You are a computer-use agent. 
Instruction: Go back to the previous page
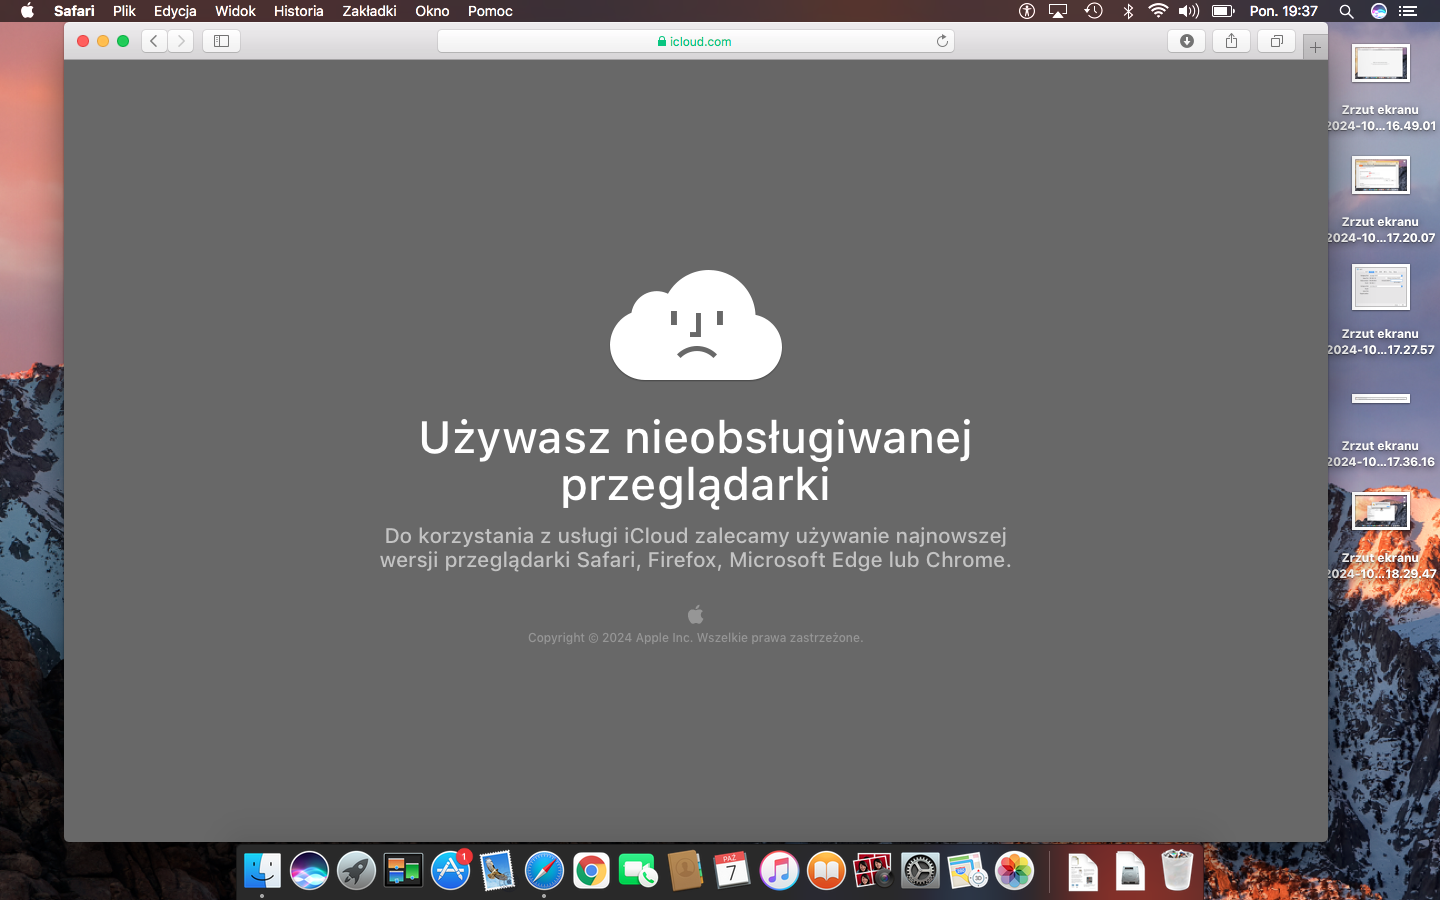154,41
